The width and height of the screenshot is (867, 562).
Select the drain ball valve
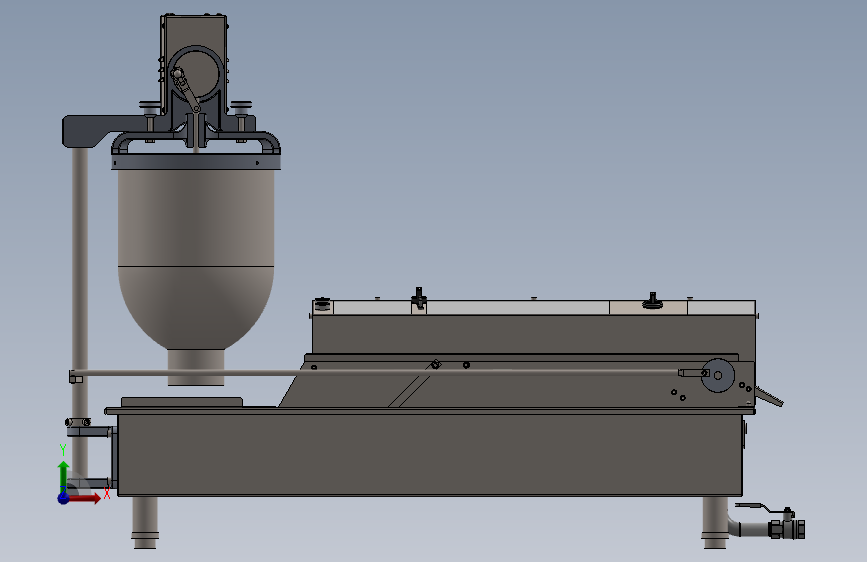click(x=787, y=528)
